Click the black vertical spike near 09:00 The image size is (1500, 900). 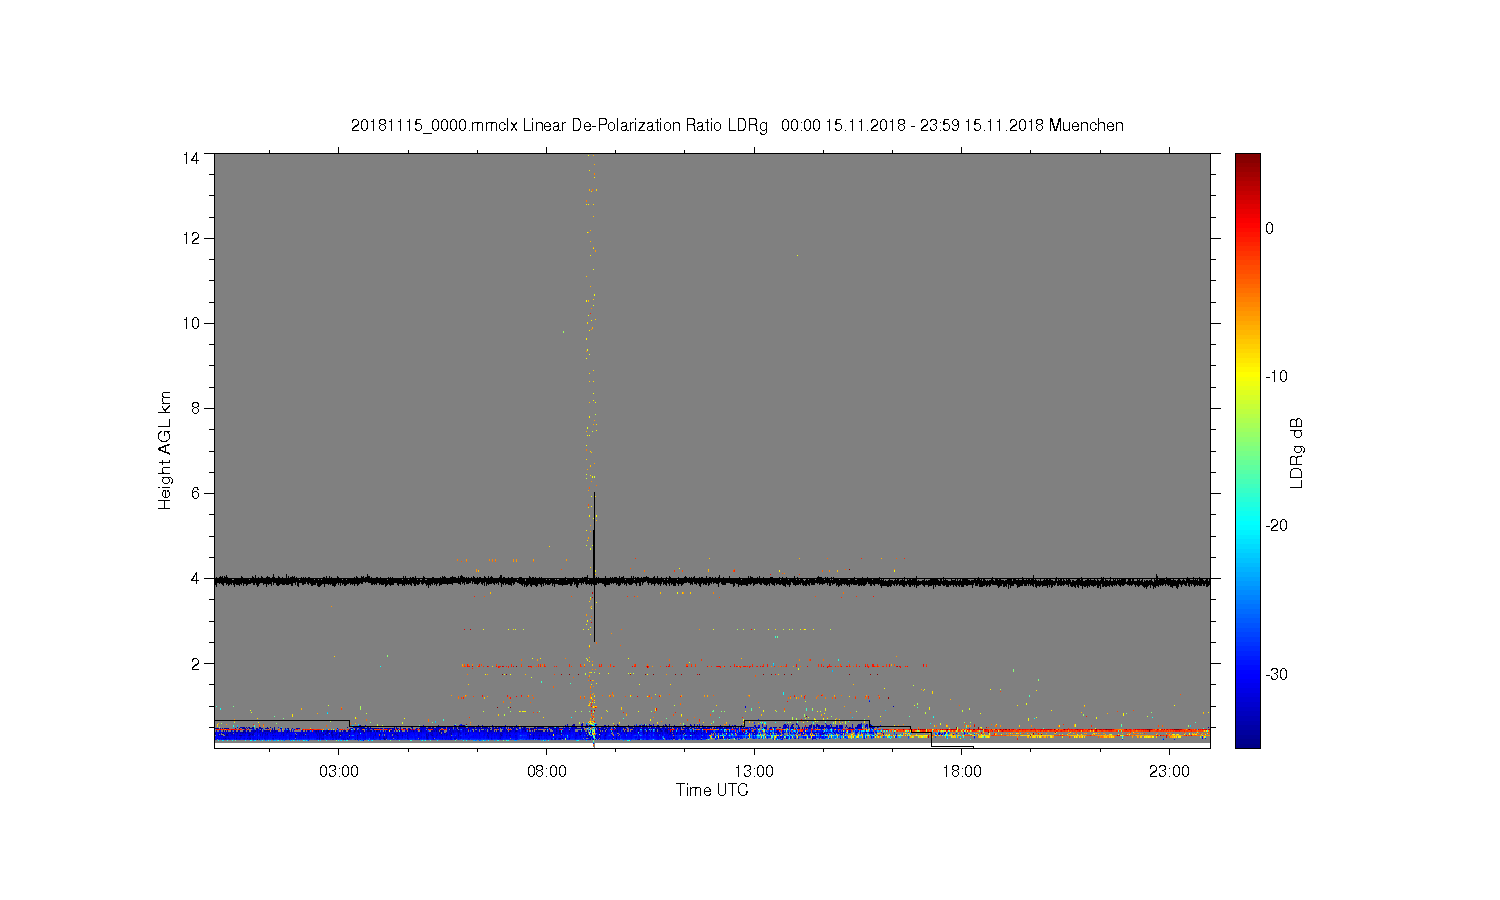(594, 566)
